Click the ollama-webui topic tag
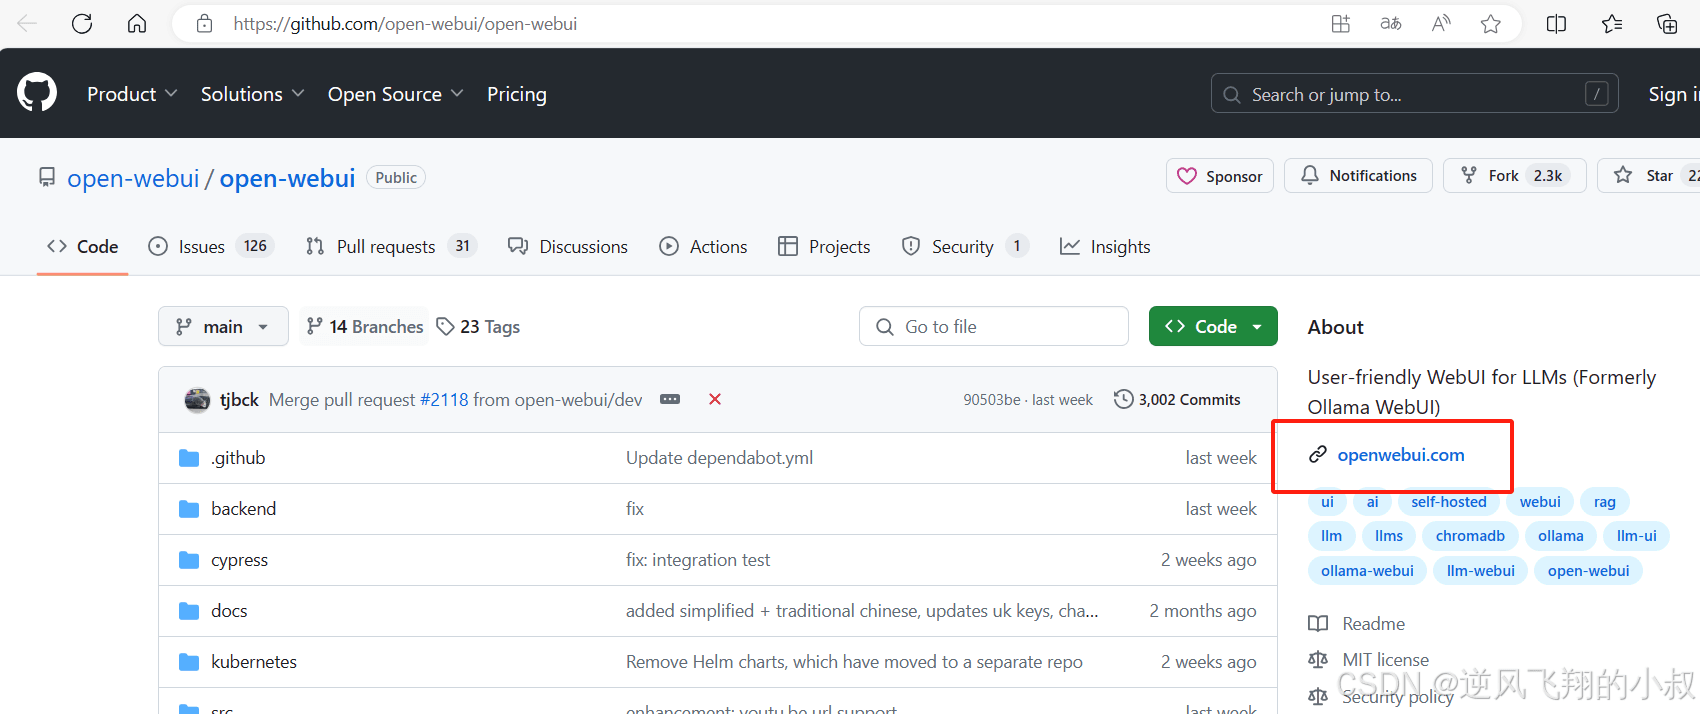The height and width of the screenshot is (714, 1700). pos(1367,571)
